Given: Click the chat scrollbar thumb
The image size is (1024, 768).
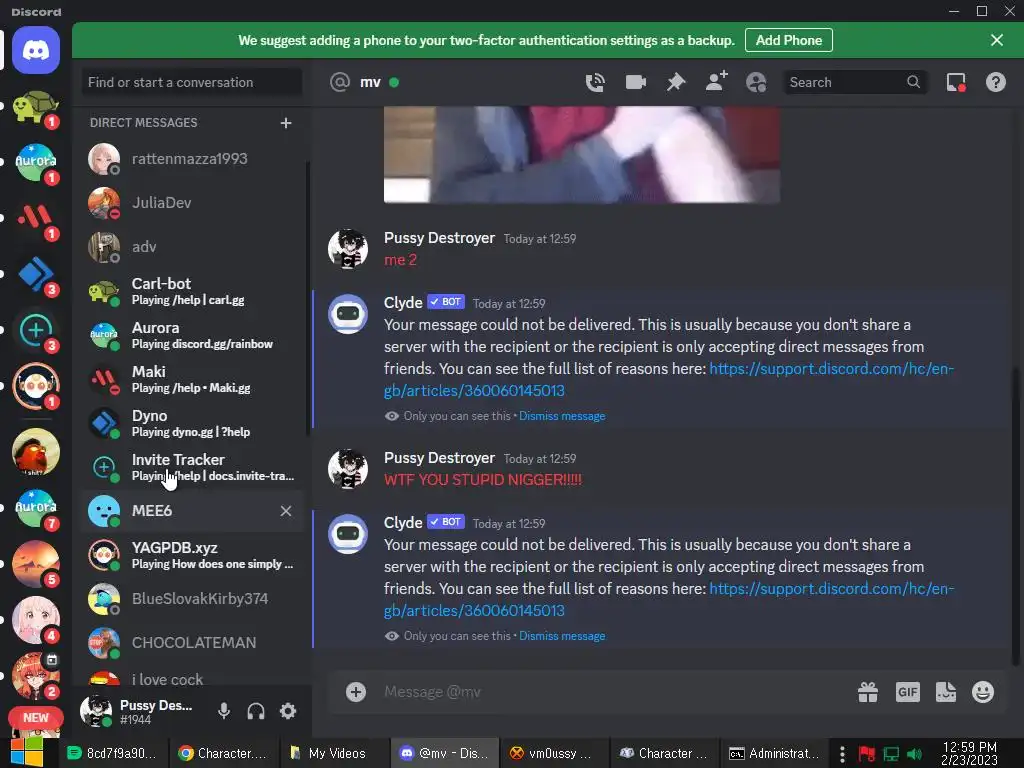Looking at the screenshot, I should pos(1014,516).
